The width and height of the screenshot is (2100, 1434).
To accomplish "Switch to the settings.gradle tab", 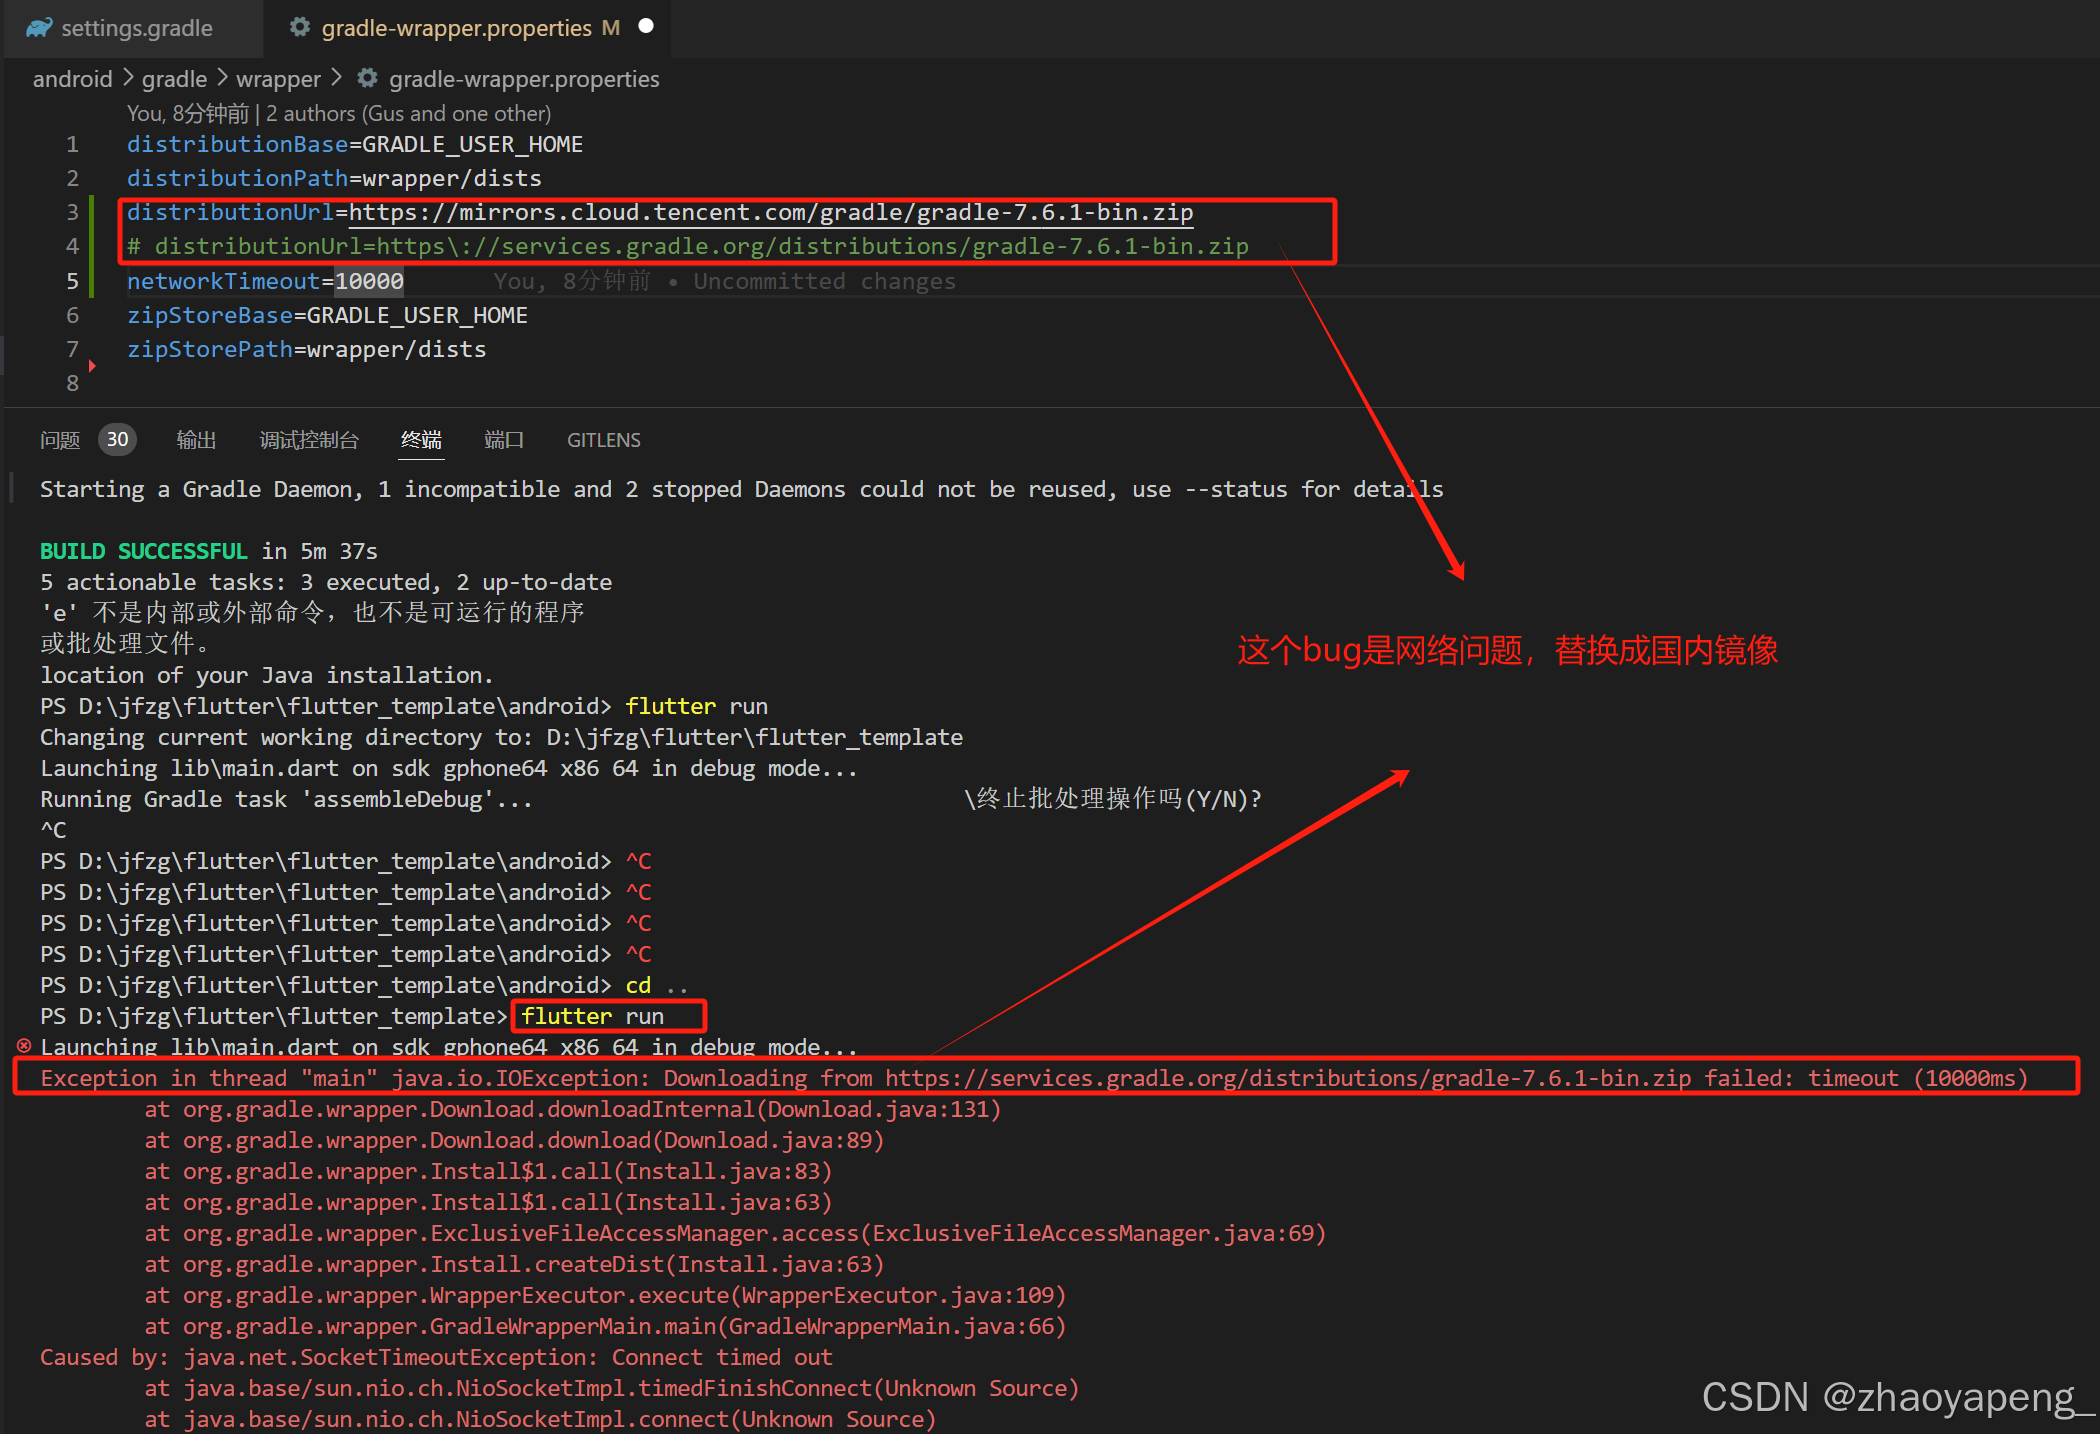I will point(136,28).
